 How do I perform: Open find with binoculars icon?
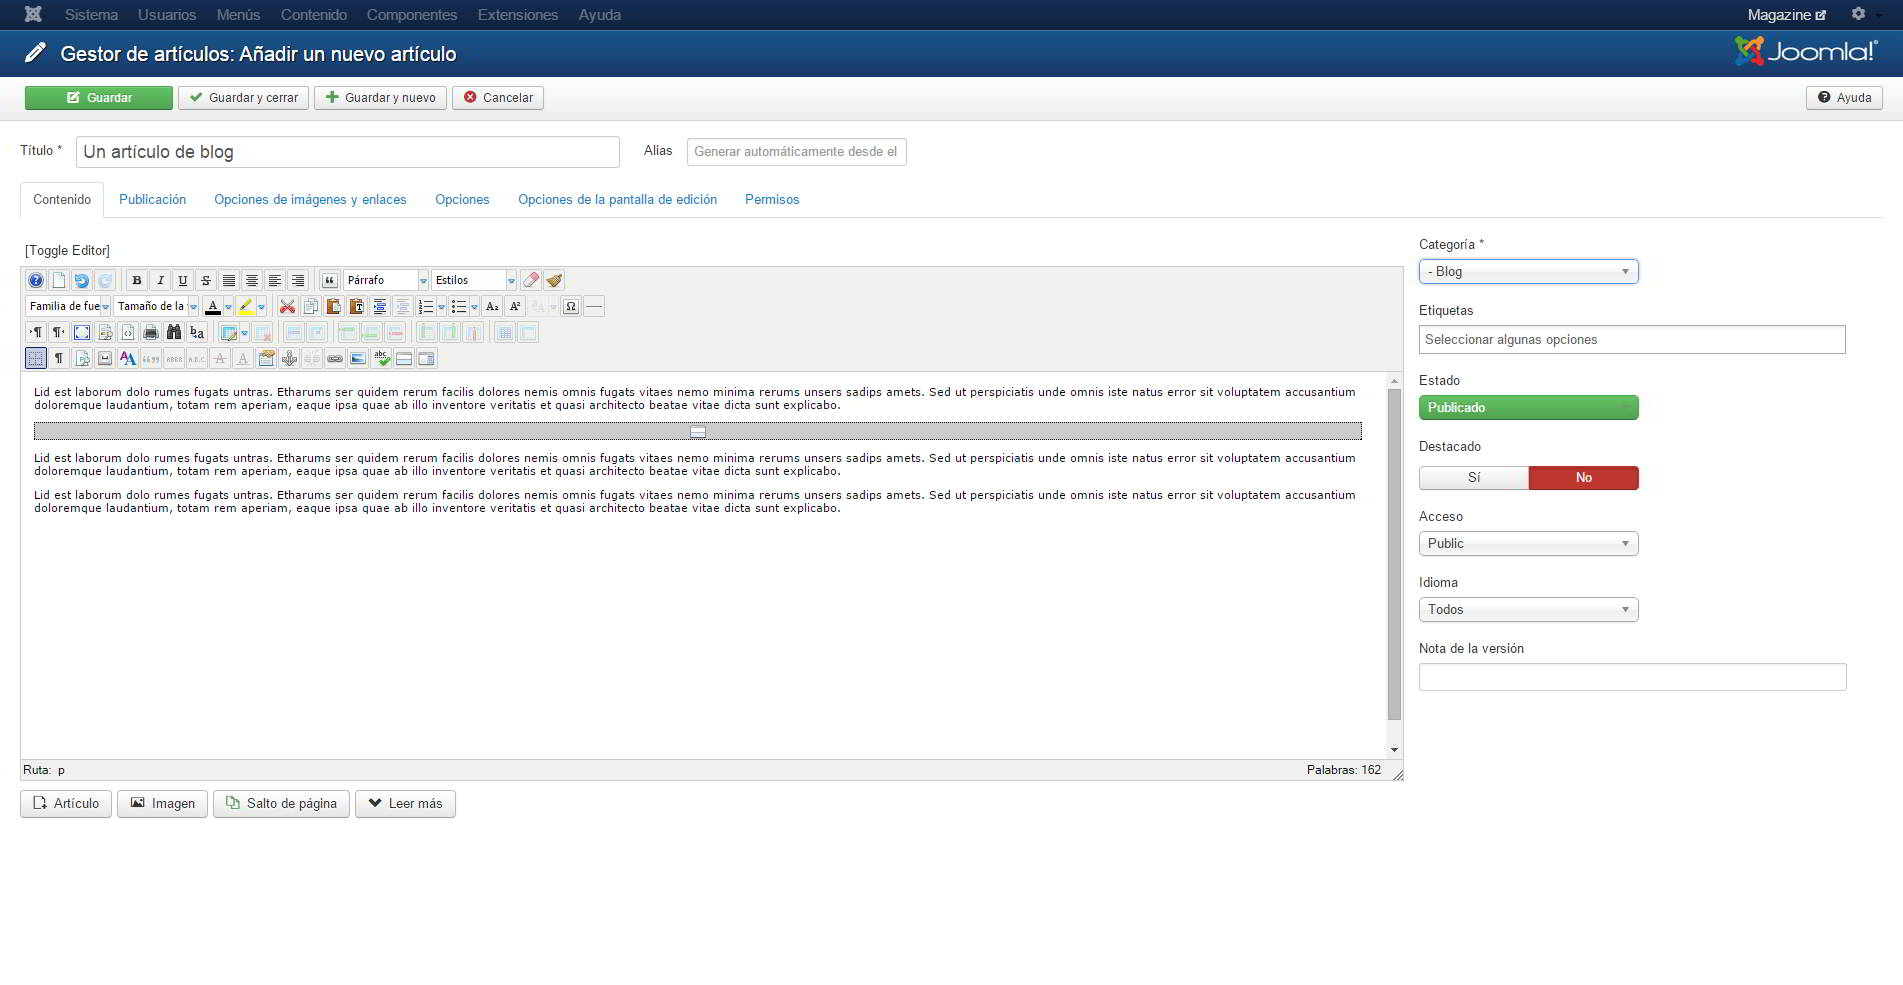pyautogui.click(x=174, y=332)
